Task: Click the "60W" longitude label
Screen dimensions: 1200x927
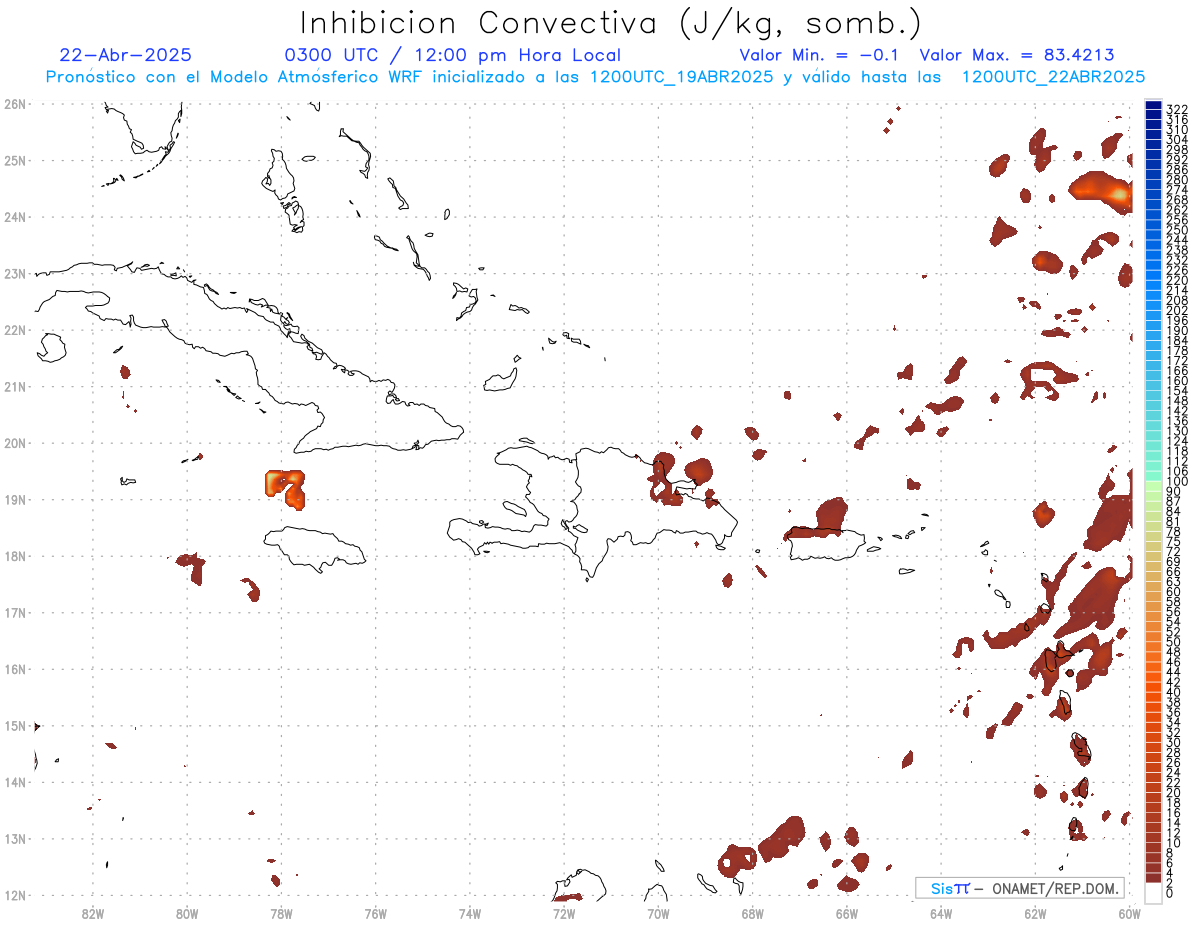Action: [1130, 913]
